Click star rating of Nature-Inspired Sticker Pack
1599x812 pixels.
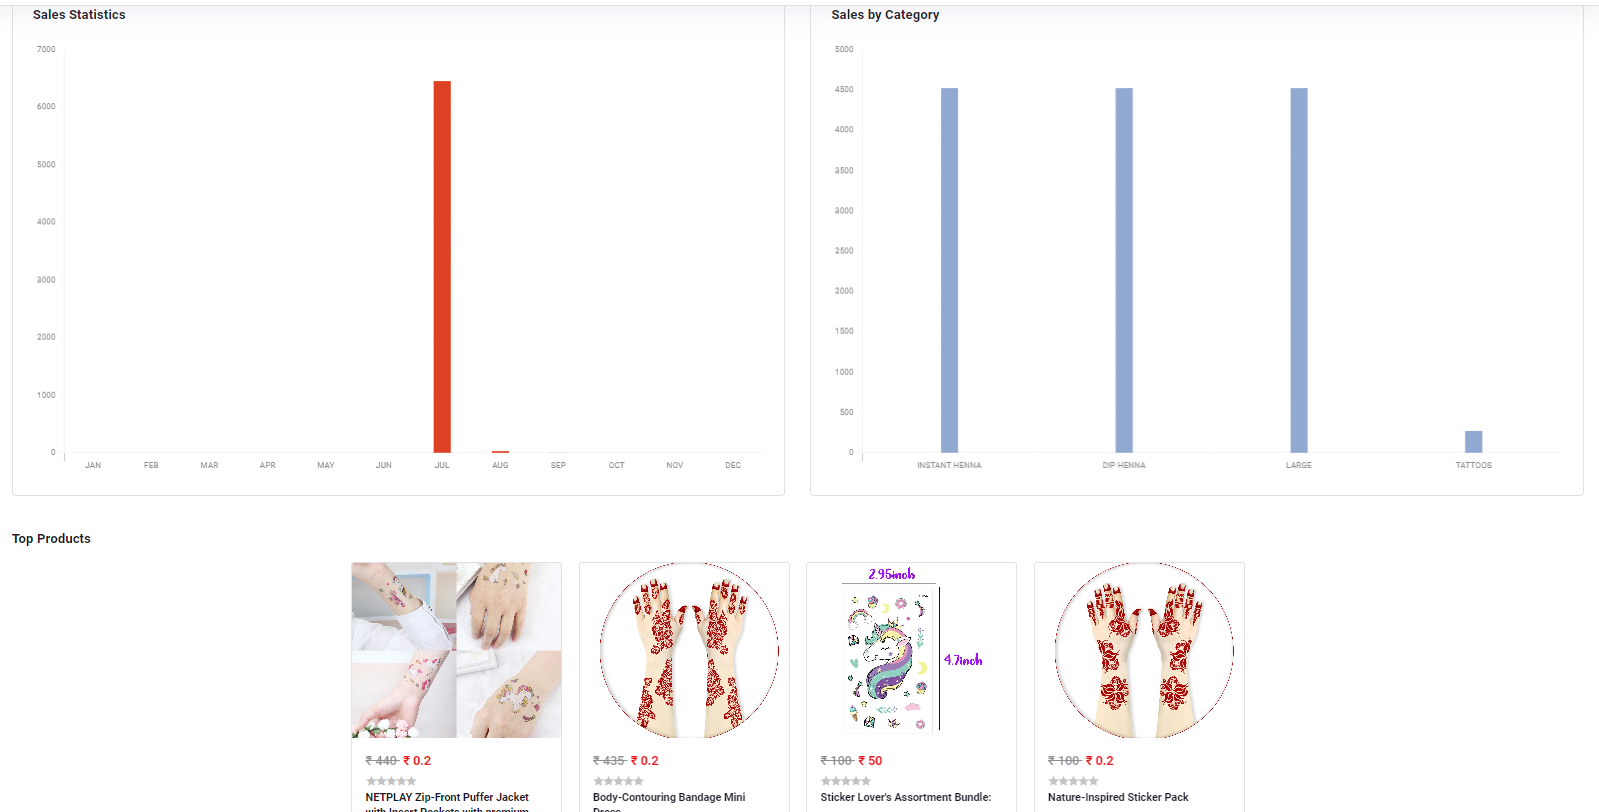tap(1073, 781)
